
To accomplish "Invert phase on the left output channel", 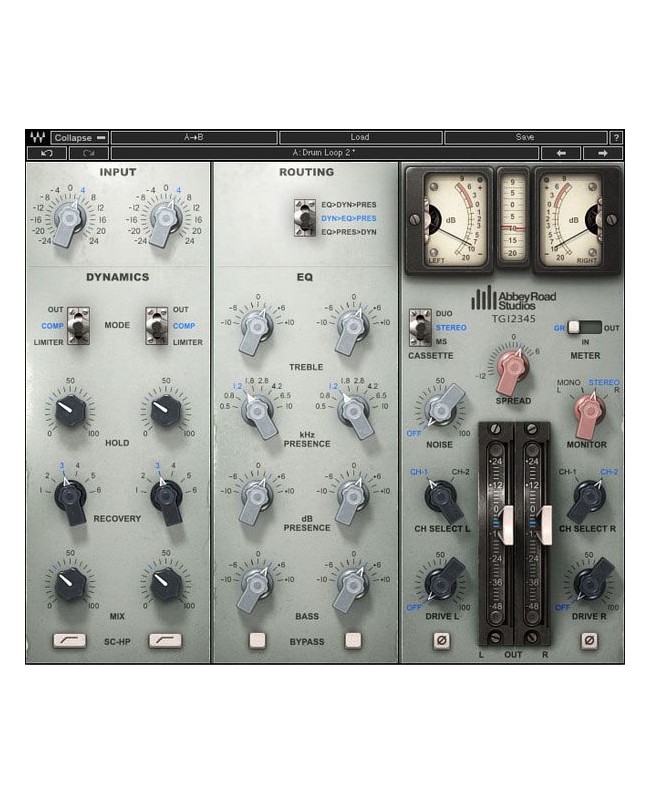I will click(x=440, y=640).
